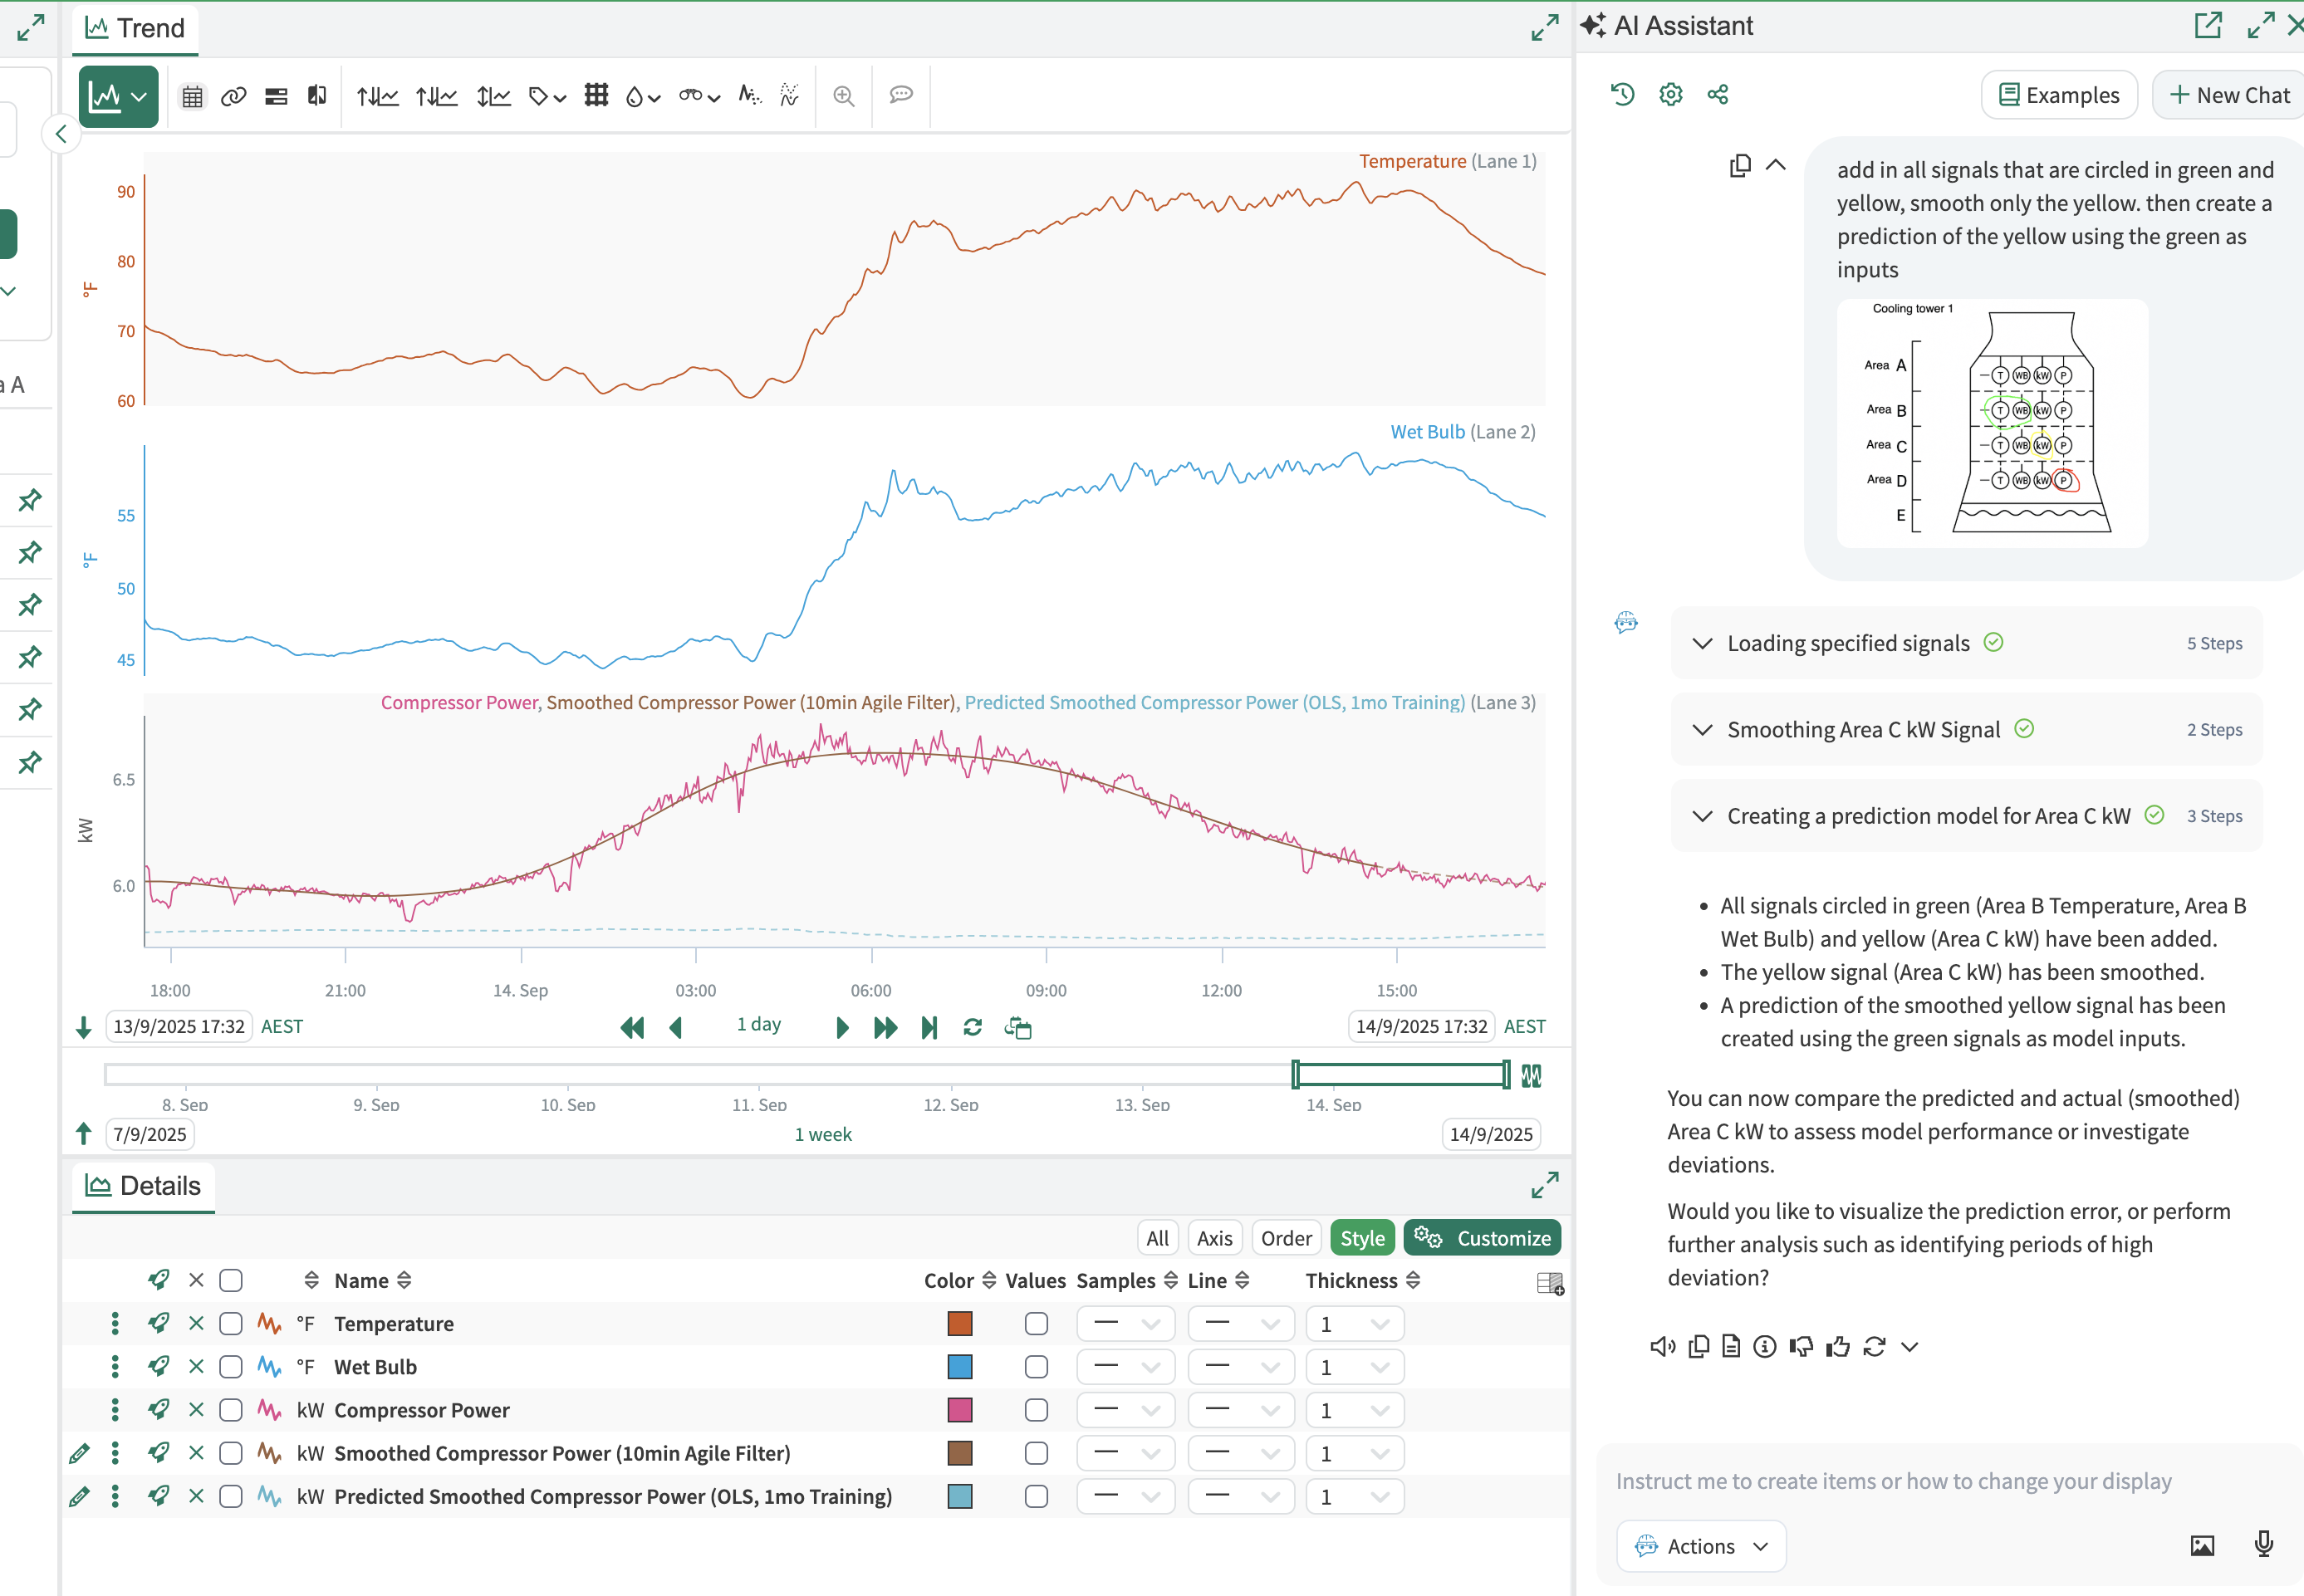Viewport: 2304px width, 1596px height.
Task: Step forward one day arrow
Action: [x=842, y=1027]
